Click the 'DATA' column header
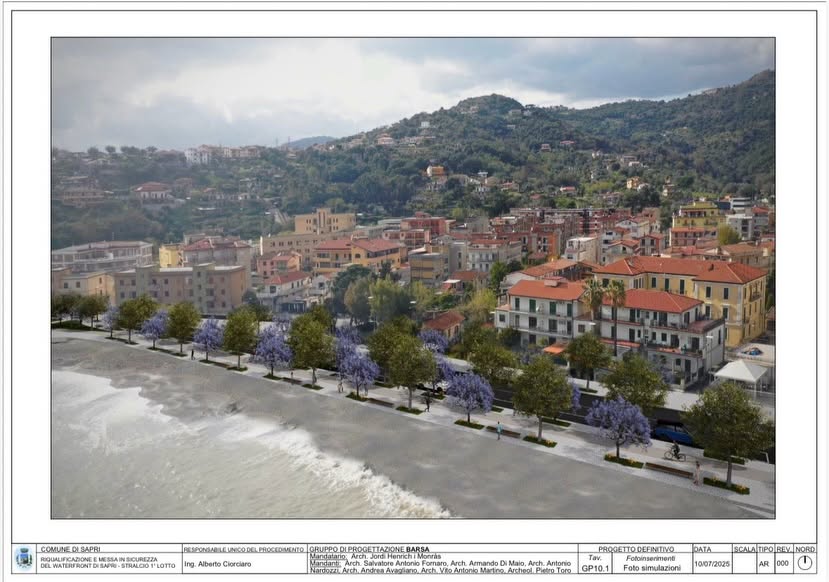The image size is (829, 582). click(x=703, y=549)
